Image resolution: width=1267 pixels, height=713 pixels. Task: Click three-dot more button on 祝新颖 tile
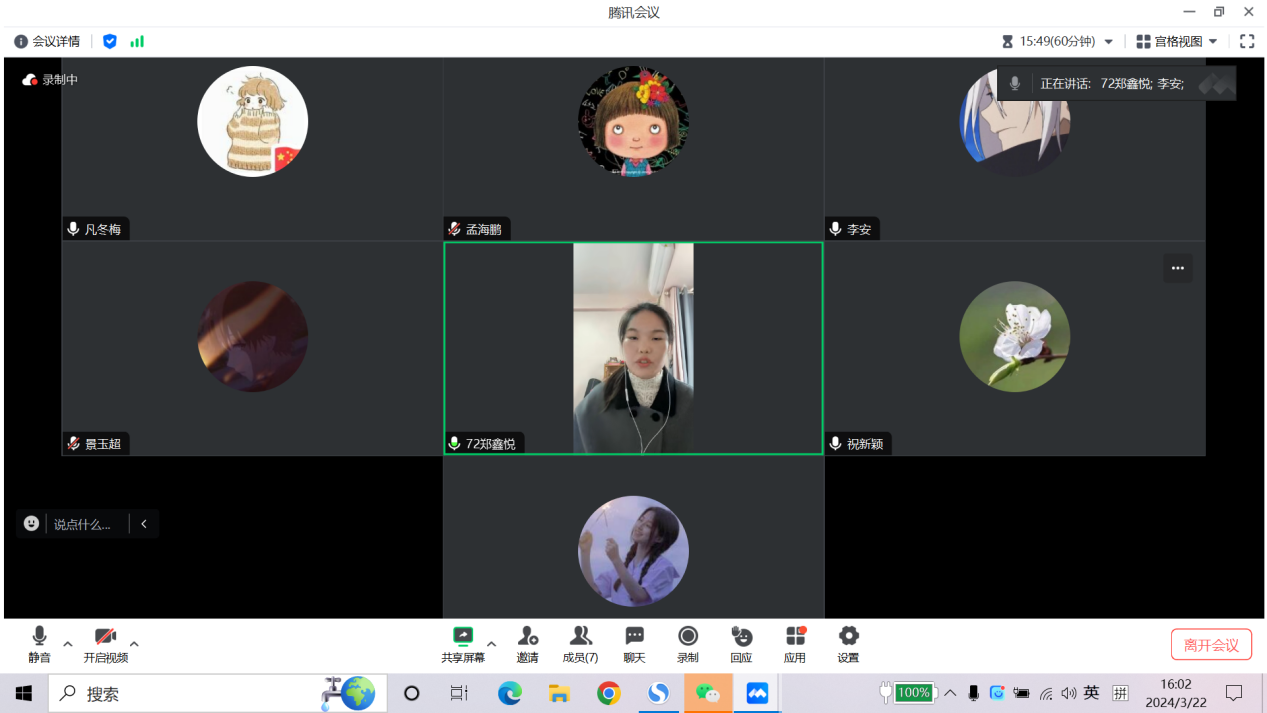coord(1178,268)
